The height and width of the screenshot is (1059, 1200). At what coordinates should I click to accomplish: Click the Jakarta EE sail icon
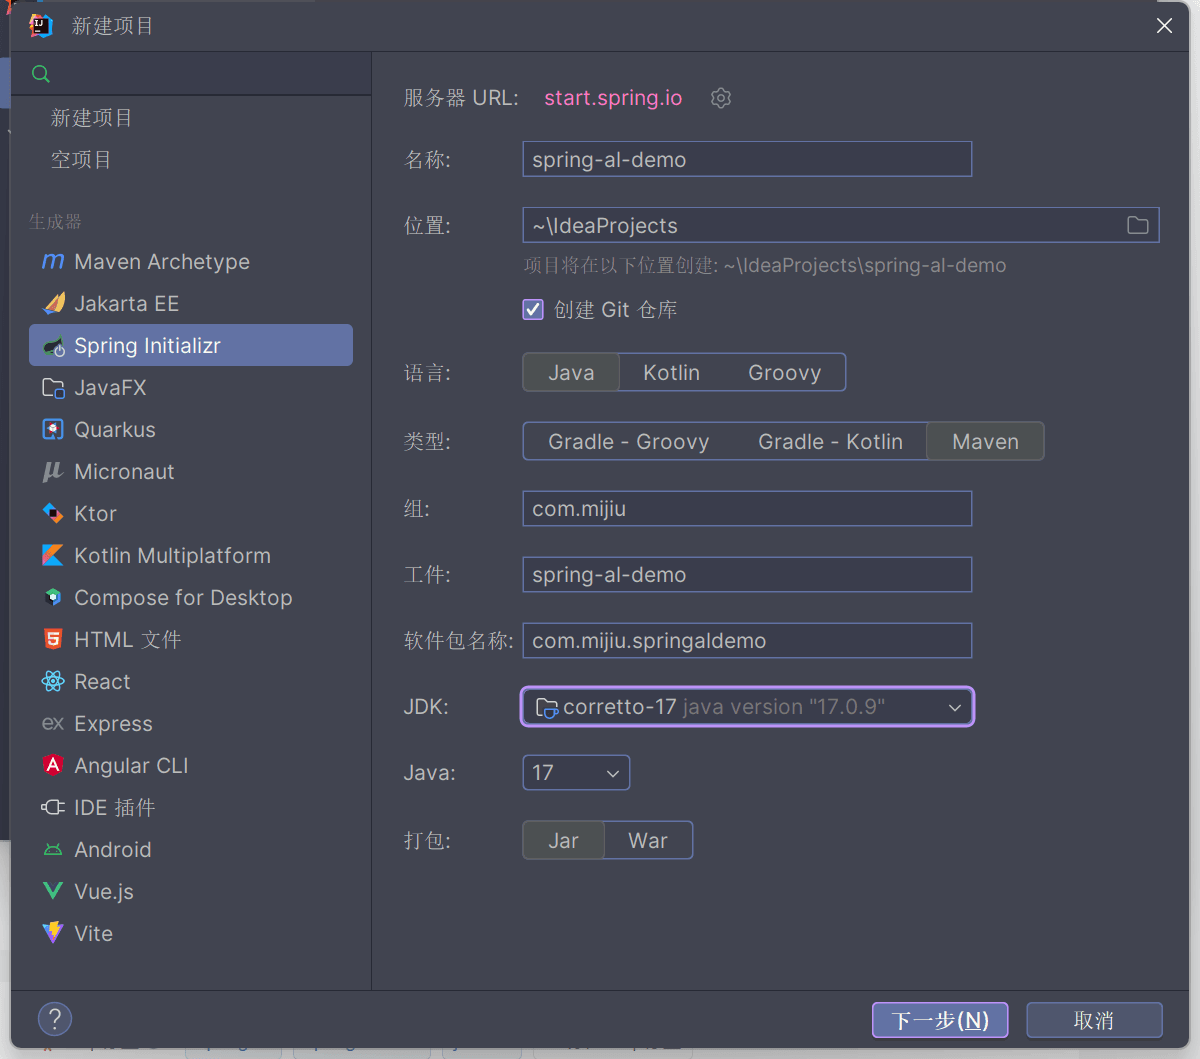[53, 304]
